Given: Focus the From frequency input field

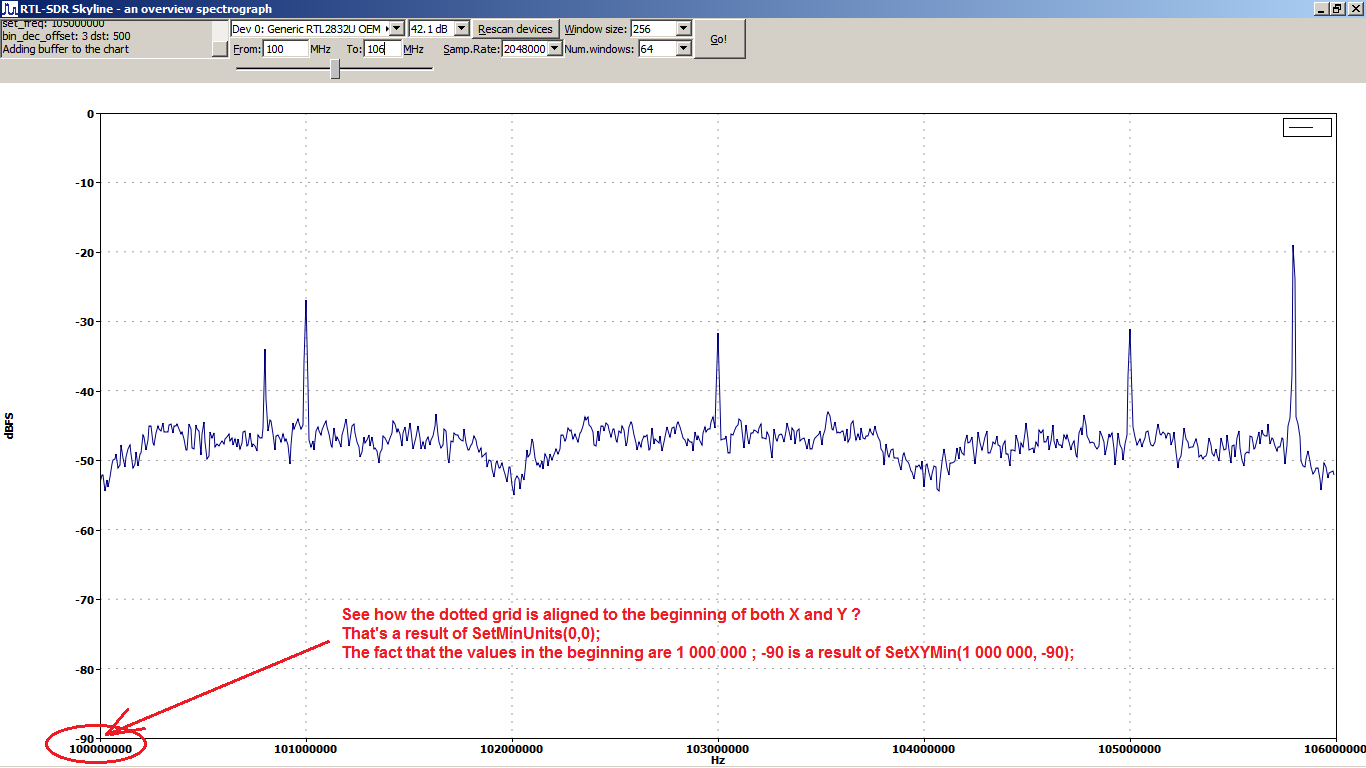Looking at the screenshot, I should click(286, 48).
